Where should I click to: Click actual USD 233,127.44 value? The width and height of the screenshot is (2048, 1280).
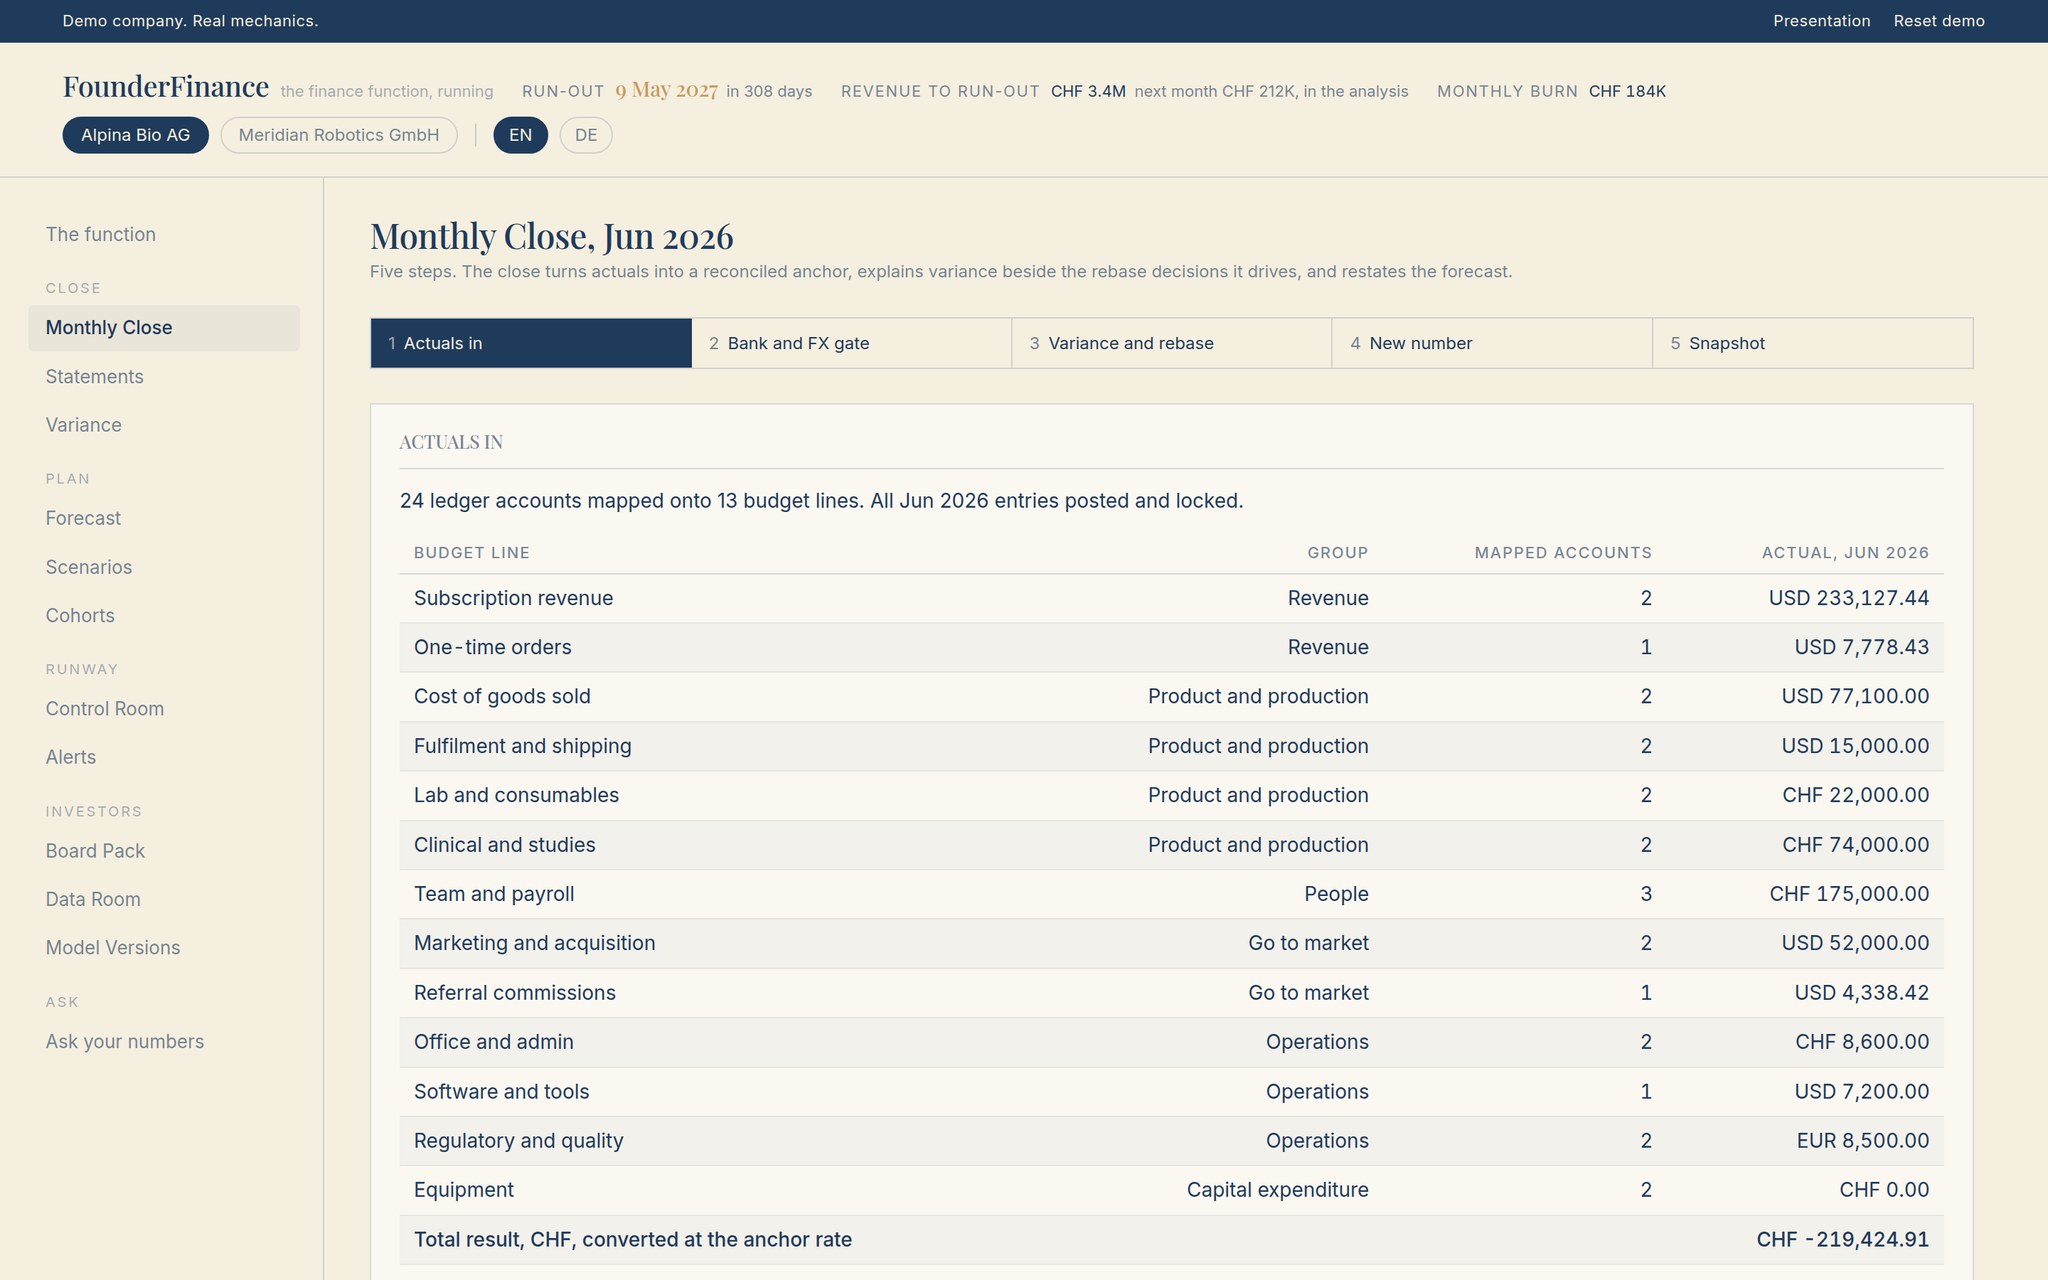click(1848, 598)
